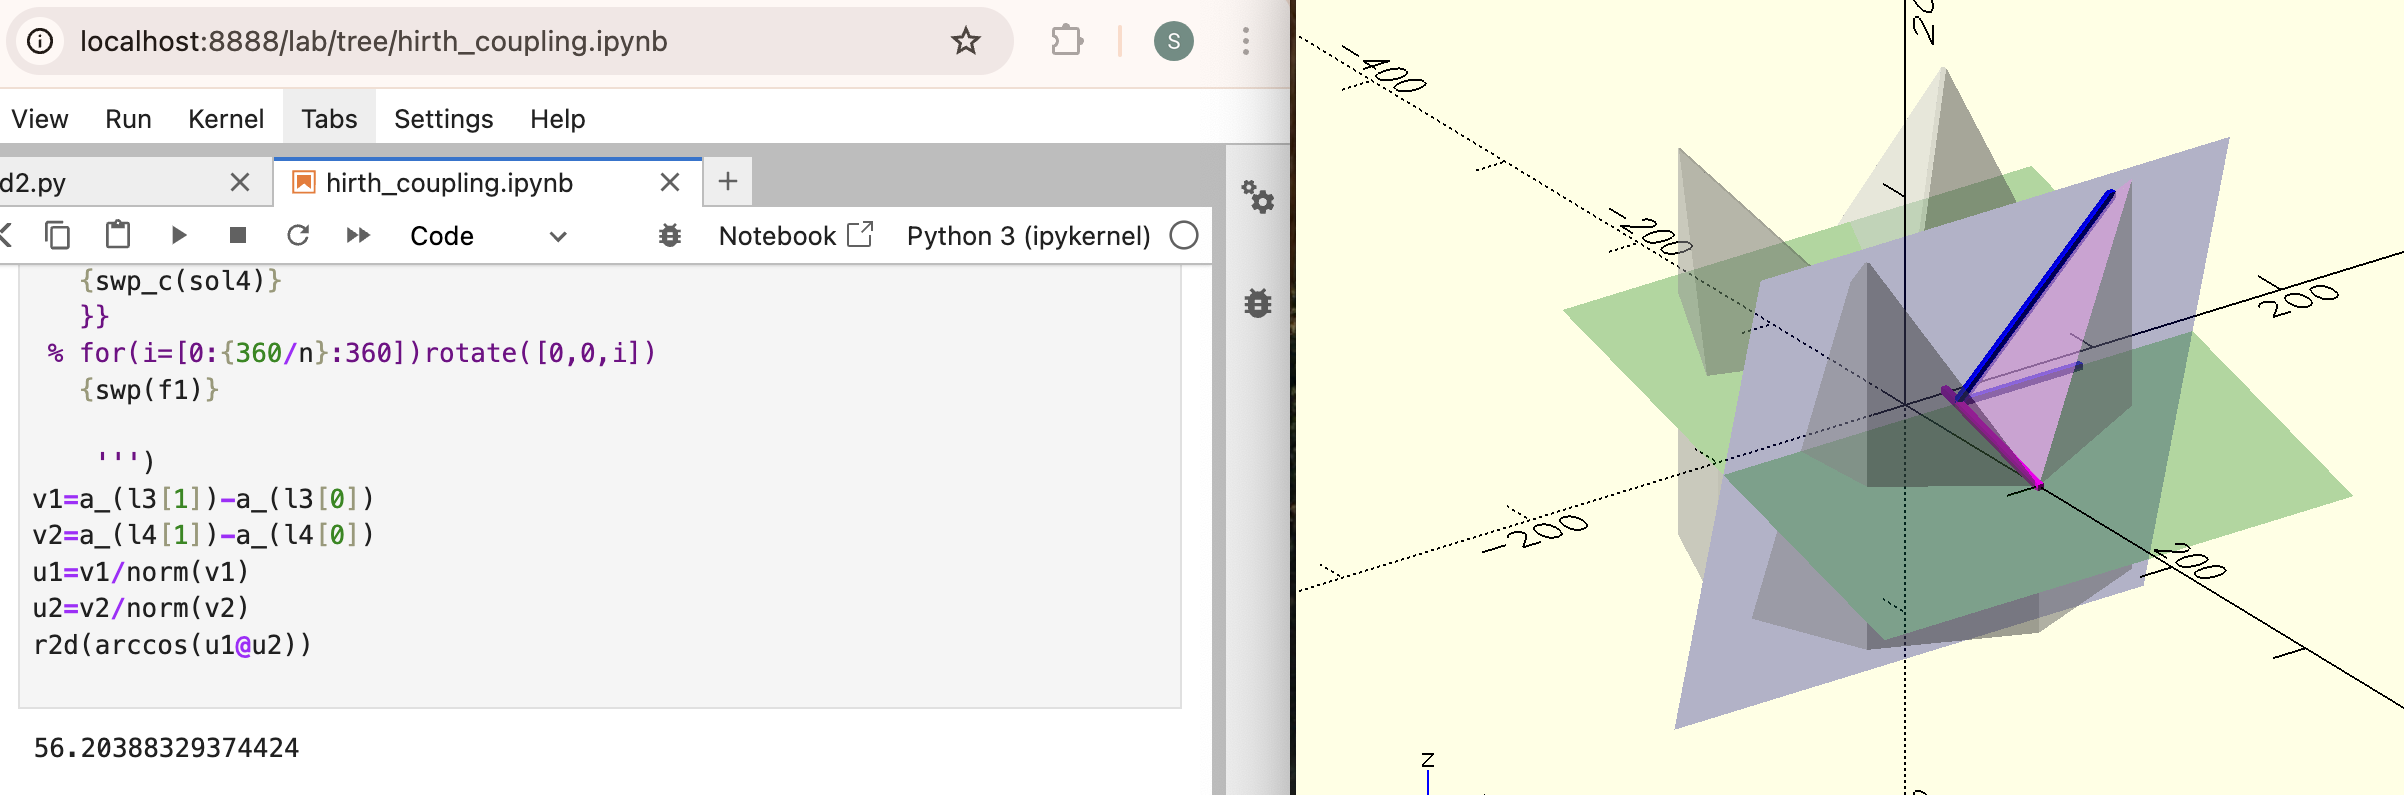Enable the debugger bug icon in toolbar
This screenshot has height=795, width=2404.
[x=670, y=236]
